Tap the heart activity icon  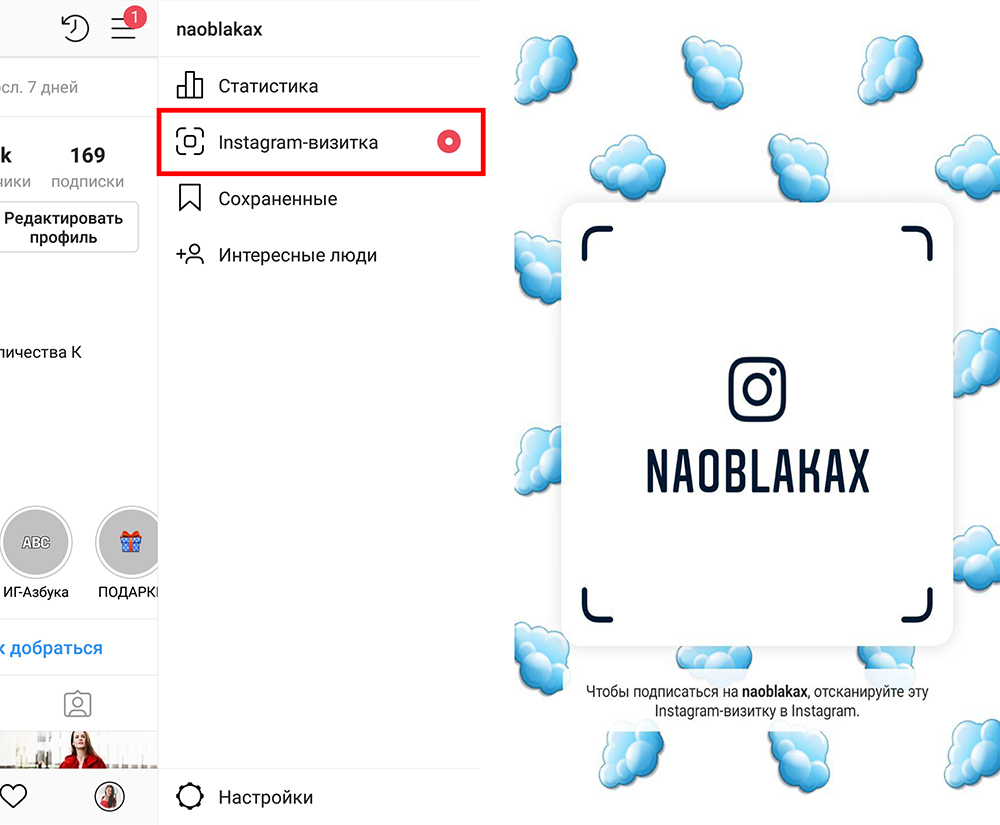point(13,796)
